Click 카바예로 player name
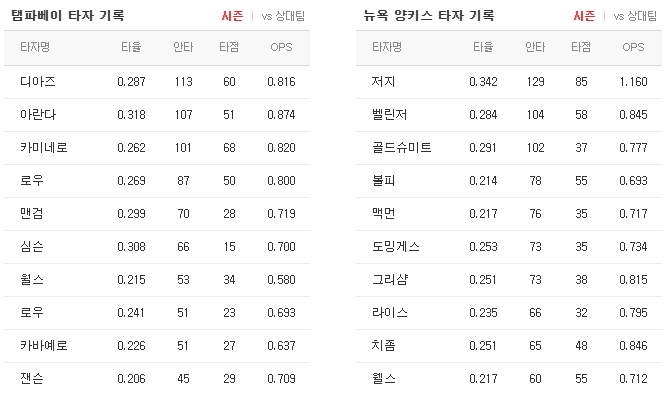The height and width of the screenshot is (412, 666). tap(44, 346)
